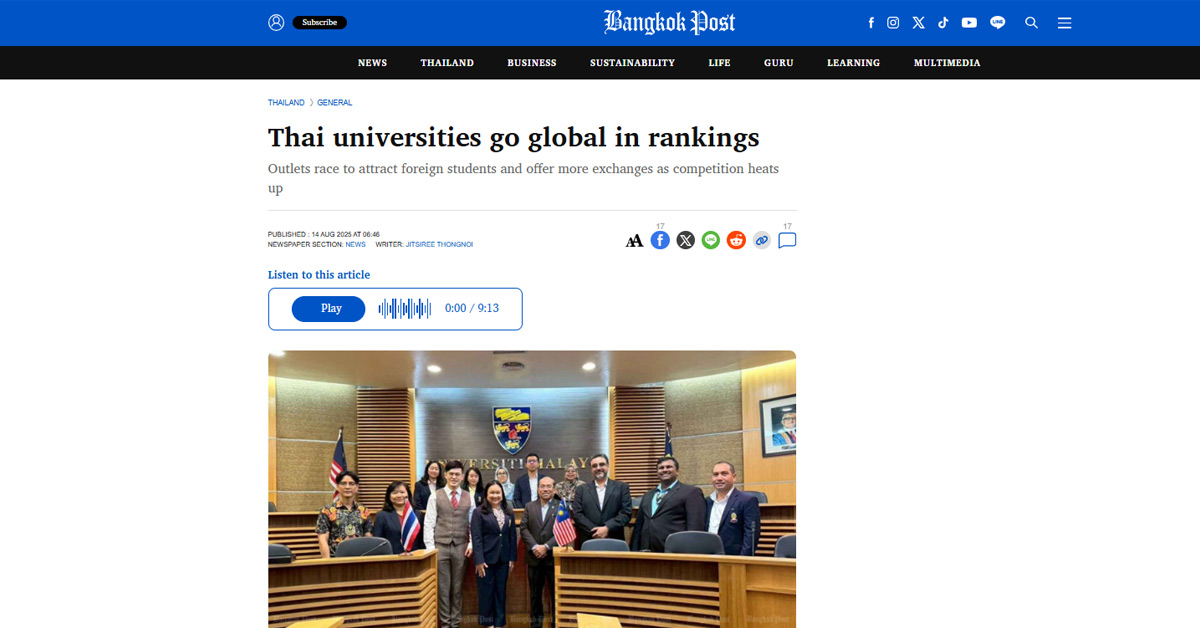Switch to the BUSINESS section

click(531, 62)
